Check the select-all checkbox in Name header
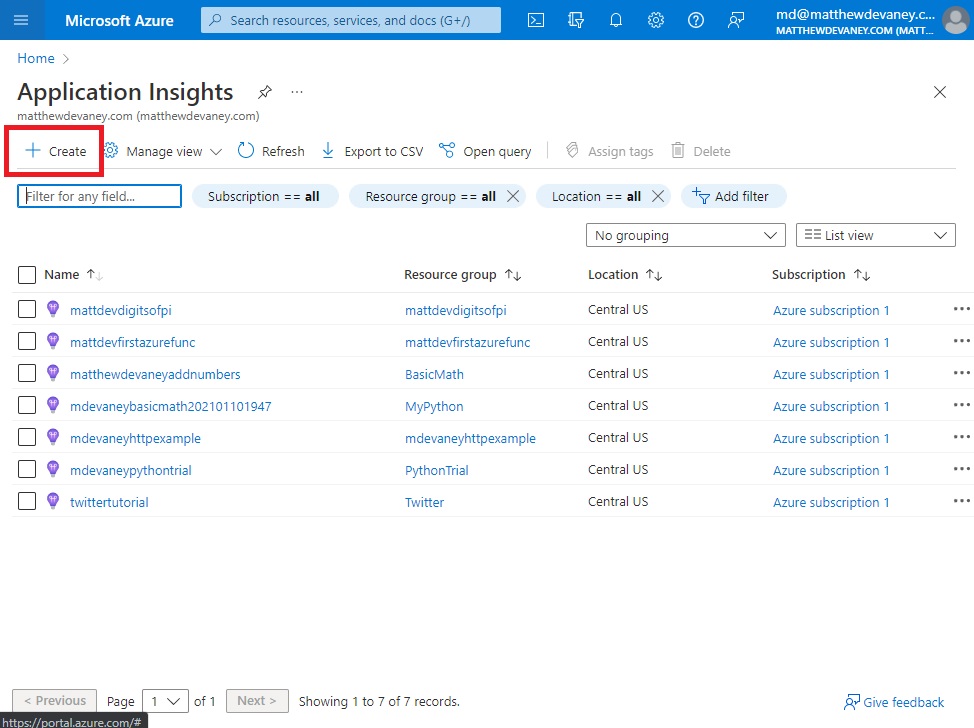The width and height of the screenshot is (974, 728). (26, 274)
